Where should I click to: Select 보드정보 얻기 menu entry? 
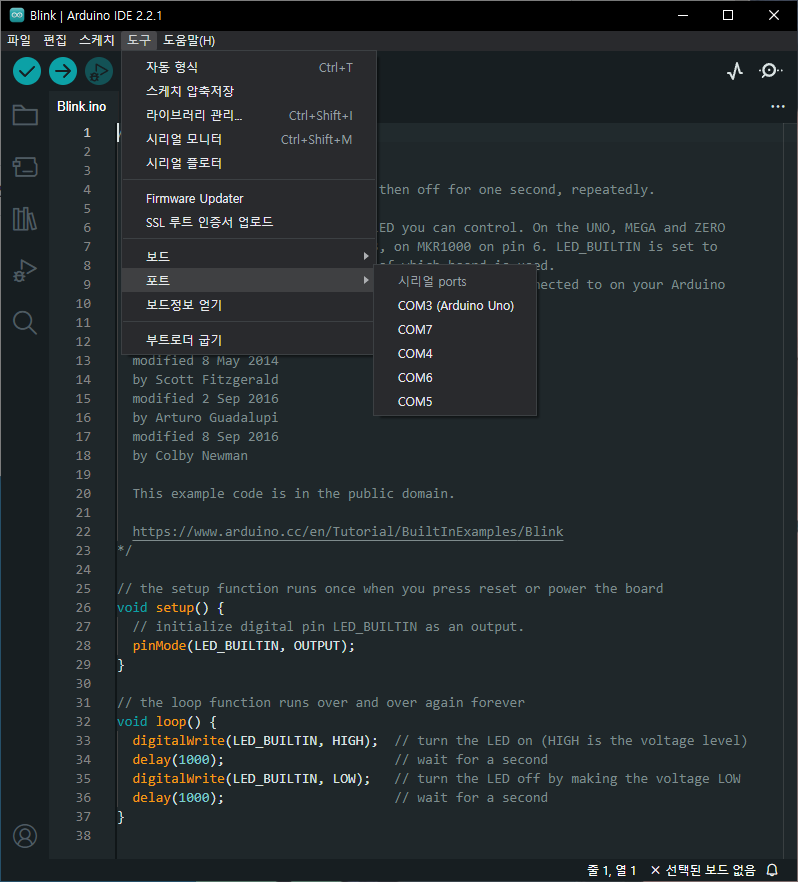click(249, 305)
